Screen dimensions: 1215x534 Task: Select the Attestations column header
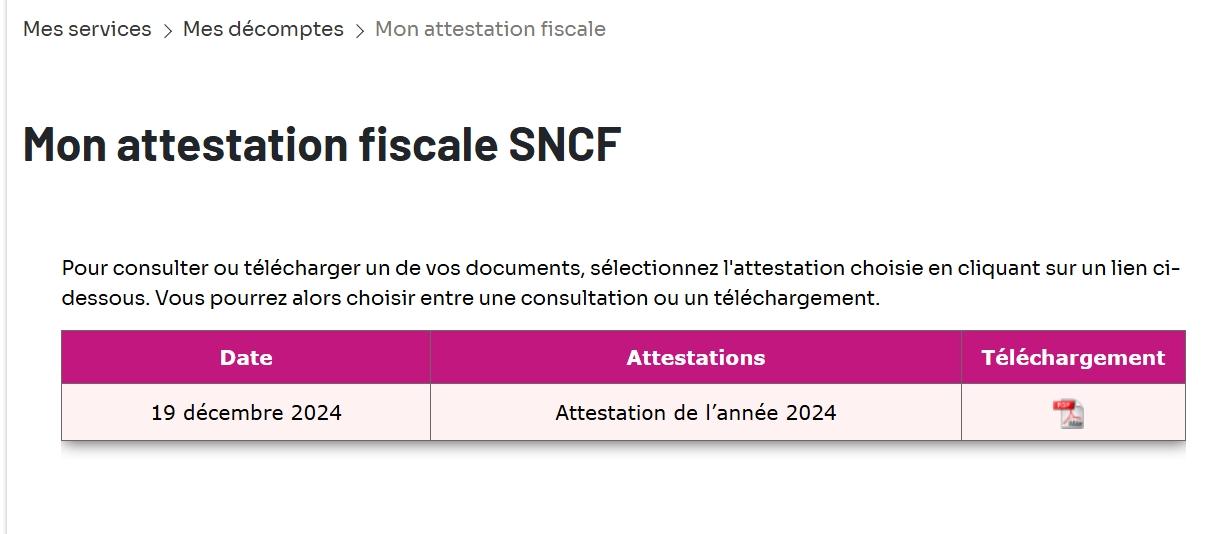coord(696,358)
